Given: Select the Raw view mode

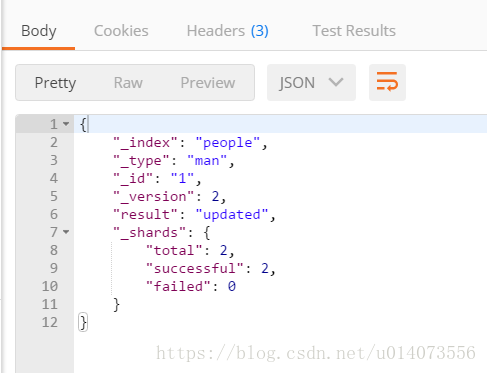Looking at the screenshot, I should point(128,83).
